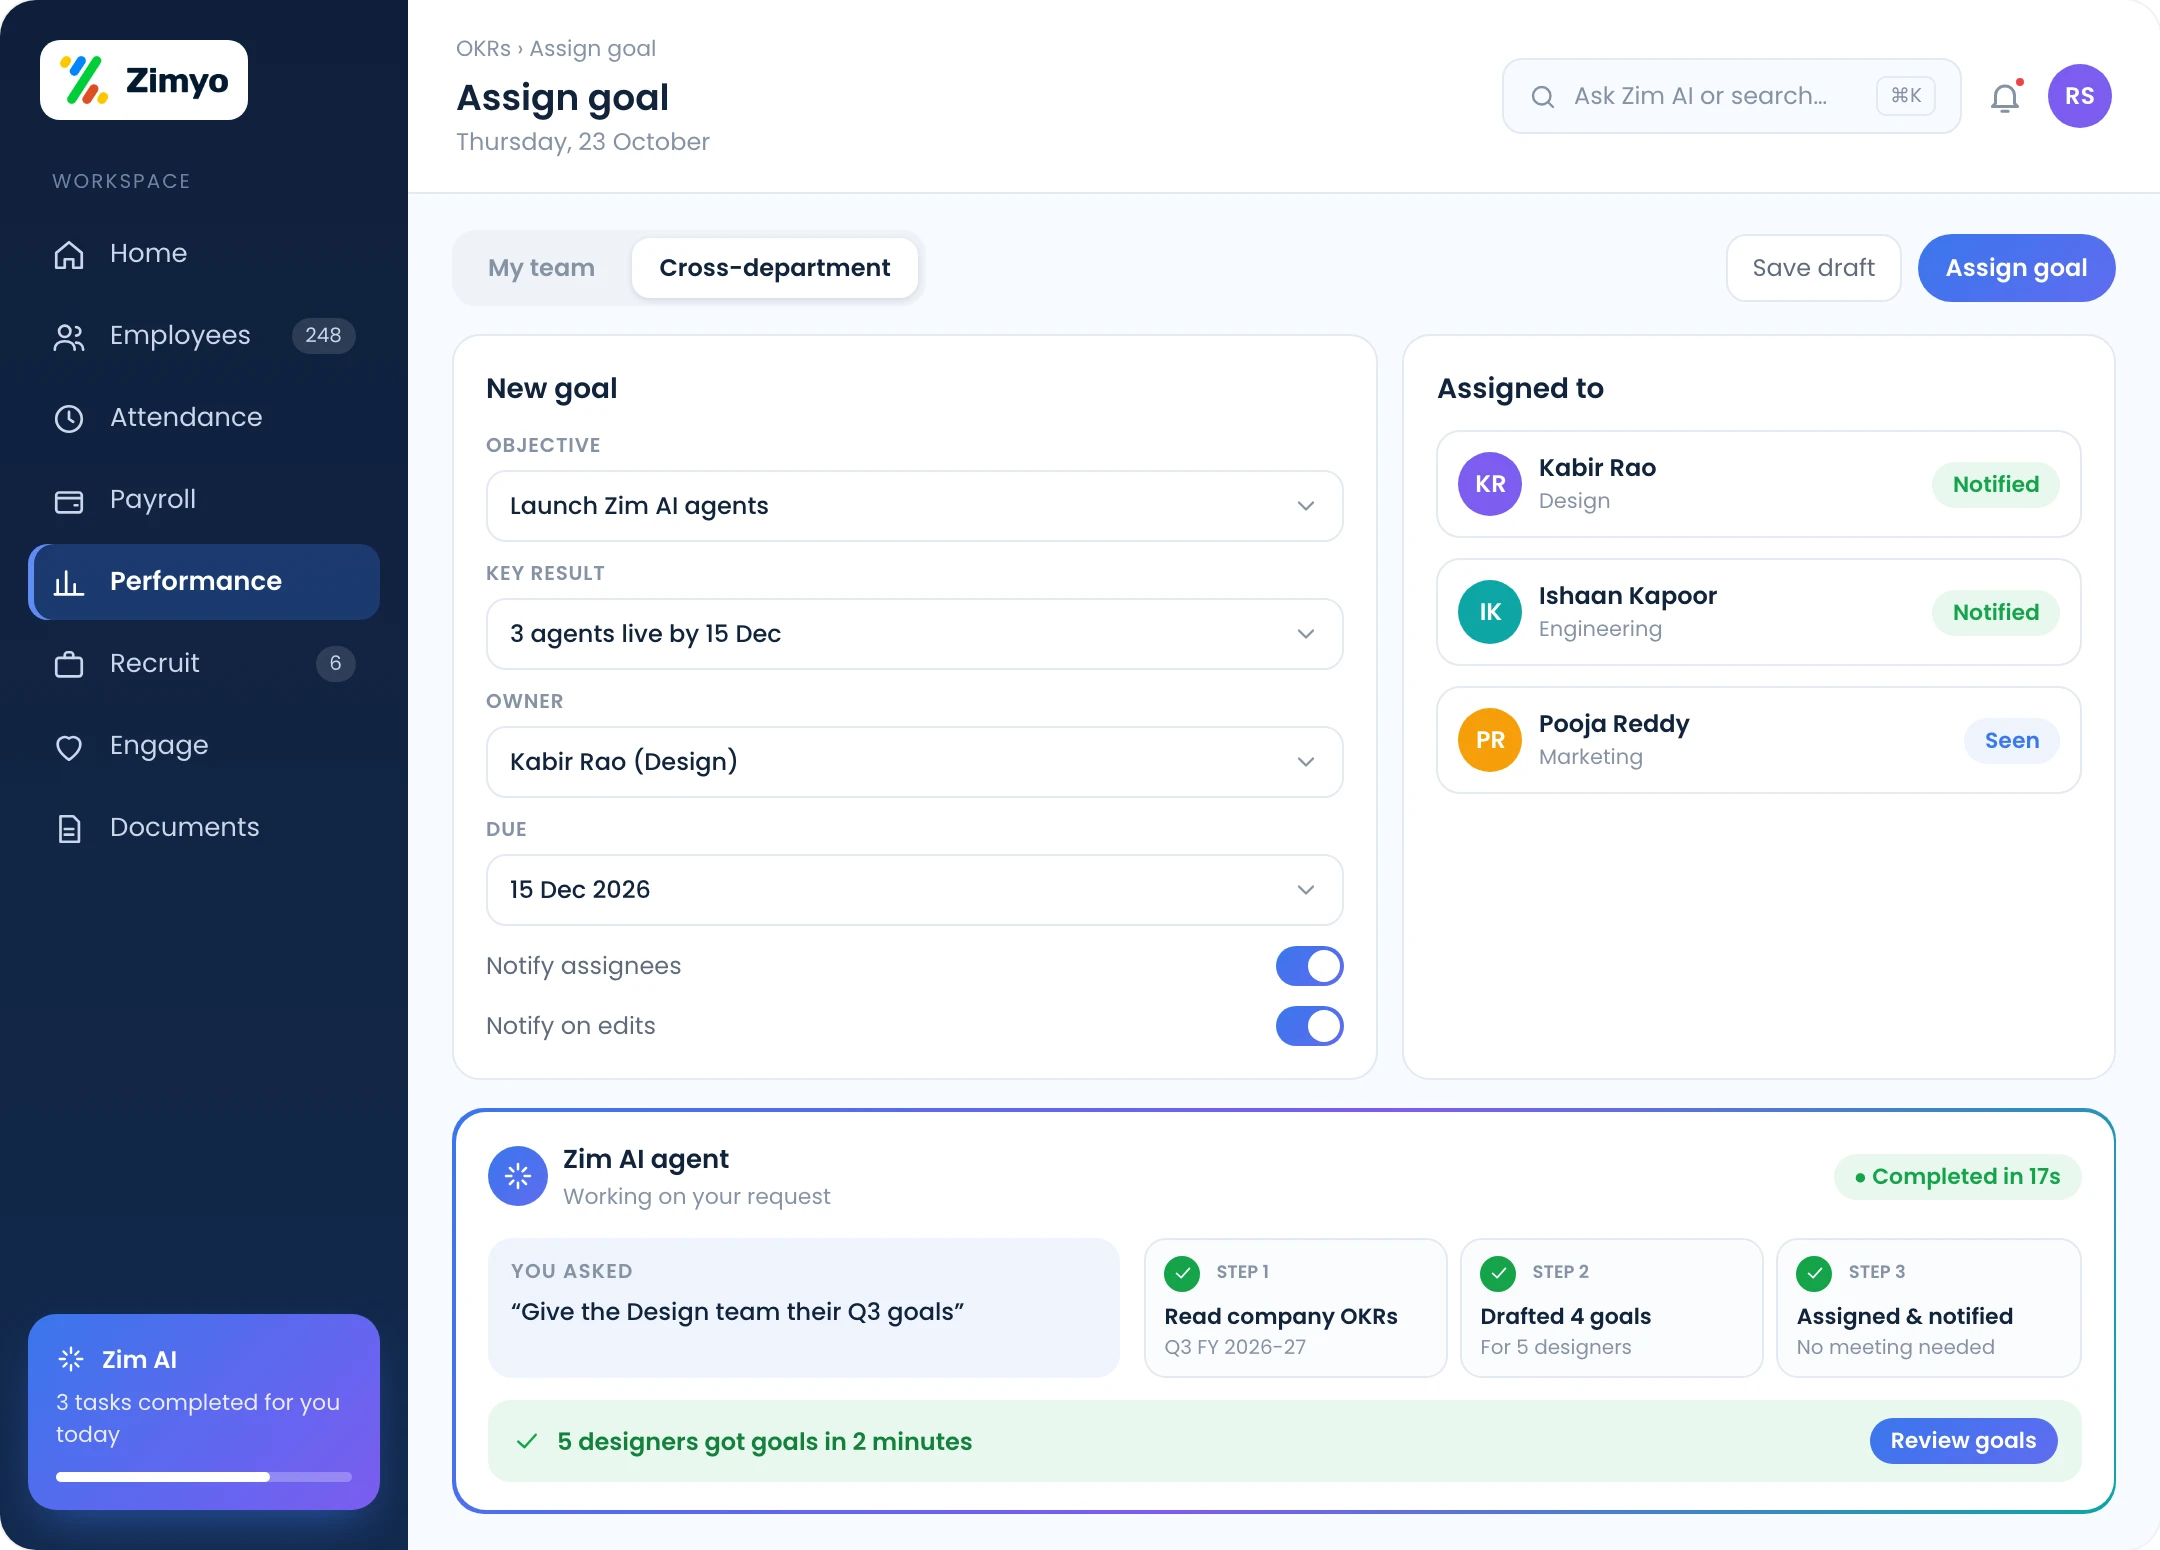Click the Recruit briefcase icon
The width and height of the screenshot is (2160, 1550).
tap(69, 664)
